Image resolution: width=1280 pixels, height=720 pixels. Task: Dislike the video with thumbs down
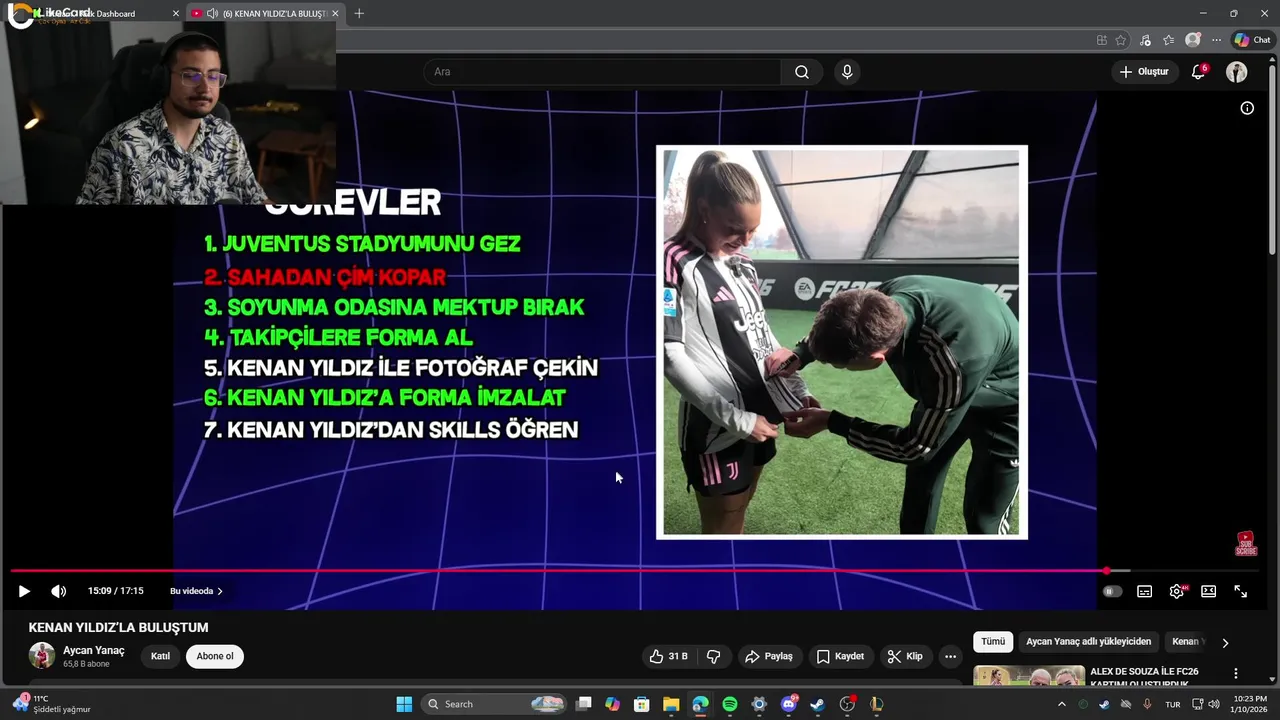click(x=714, y=656)
